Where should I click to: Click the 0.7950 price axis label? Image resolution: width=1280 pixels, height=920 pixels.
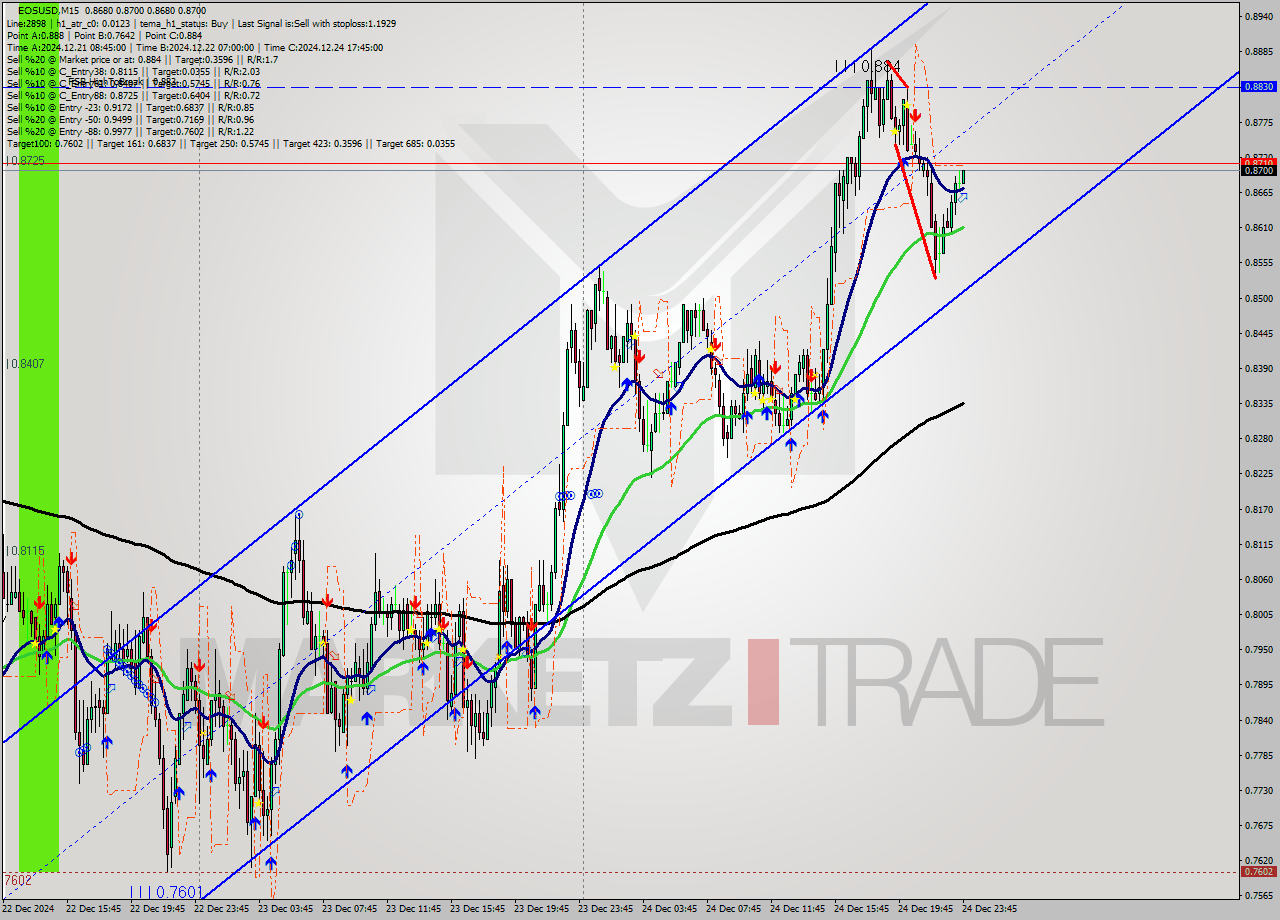click(x=1257, y=650)
